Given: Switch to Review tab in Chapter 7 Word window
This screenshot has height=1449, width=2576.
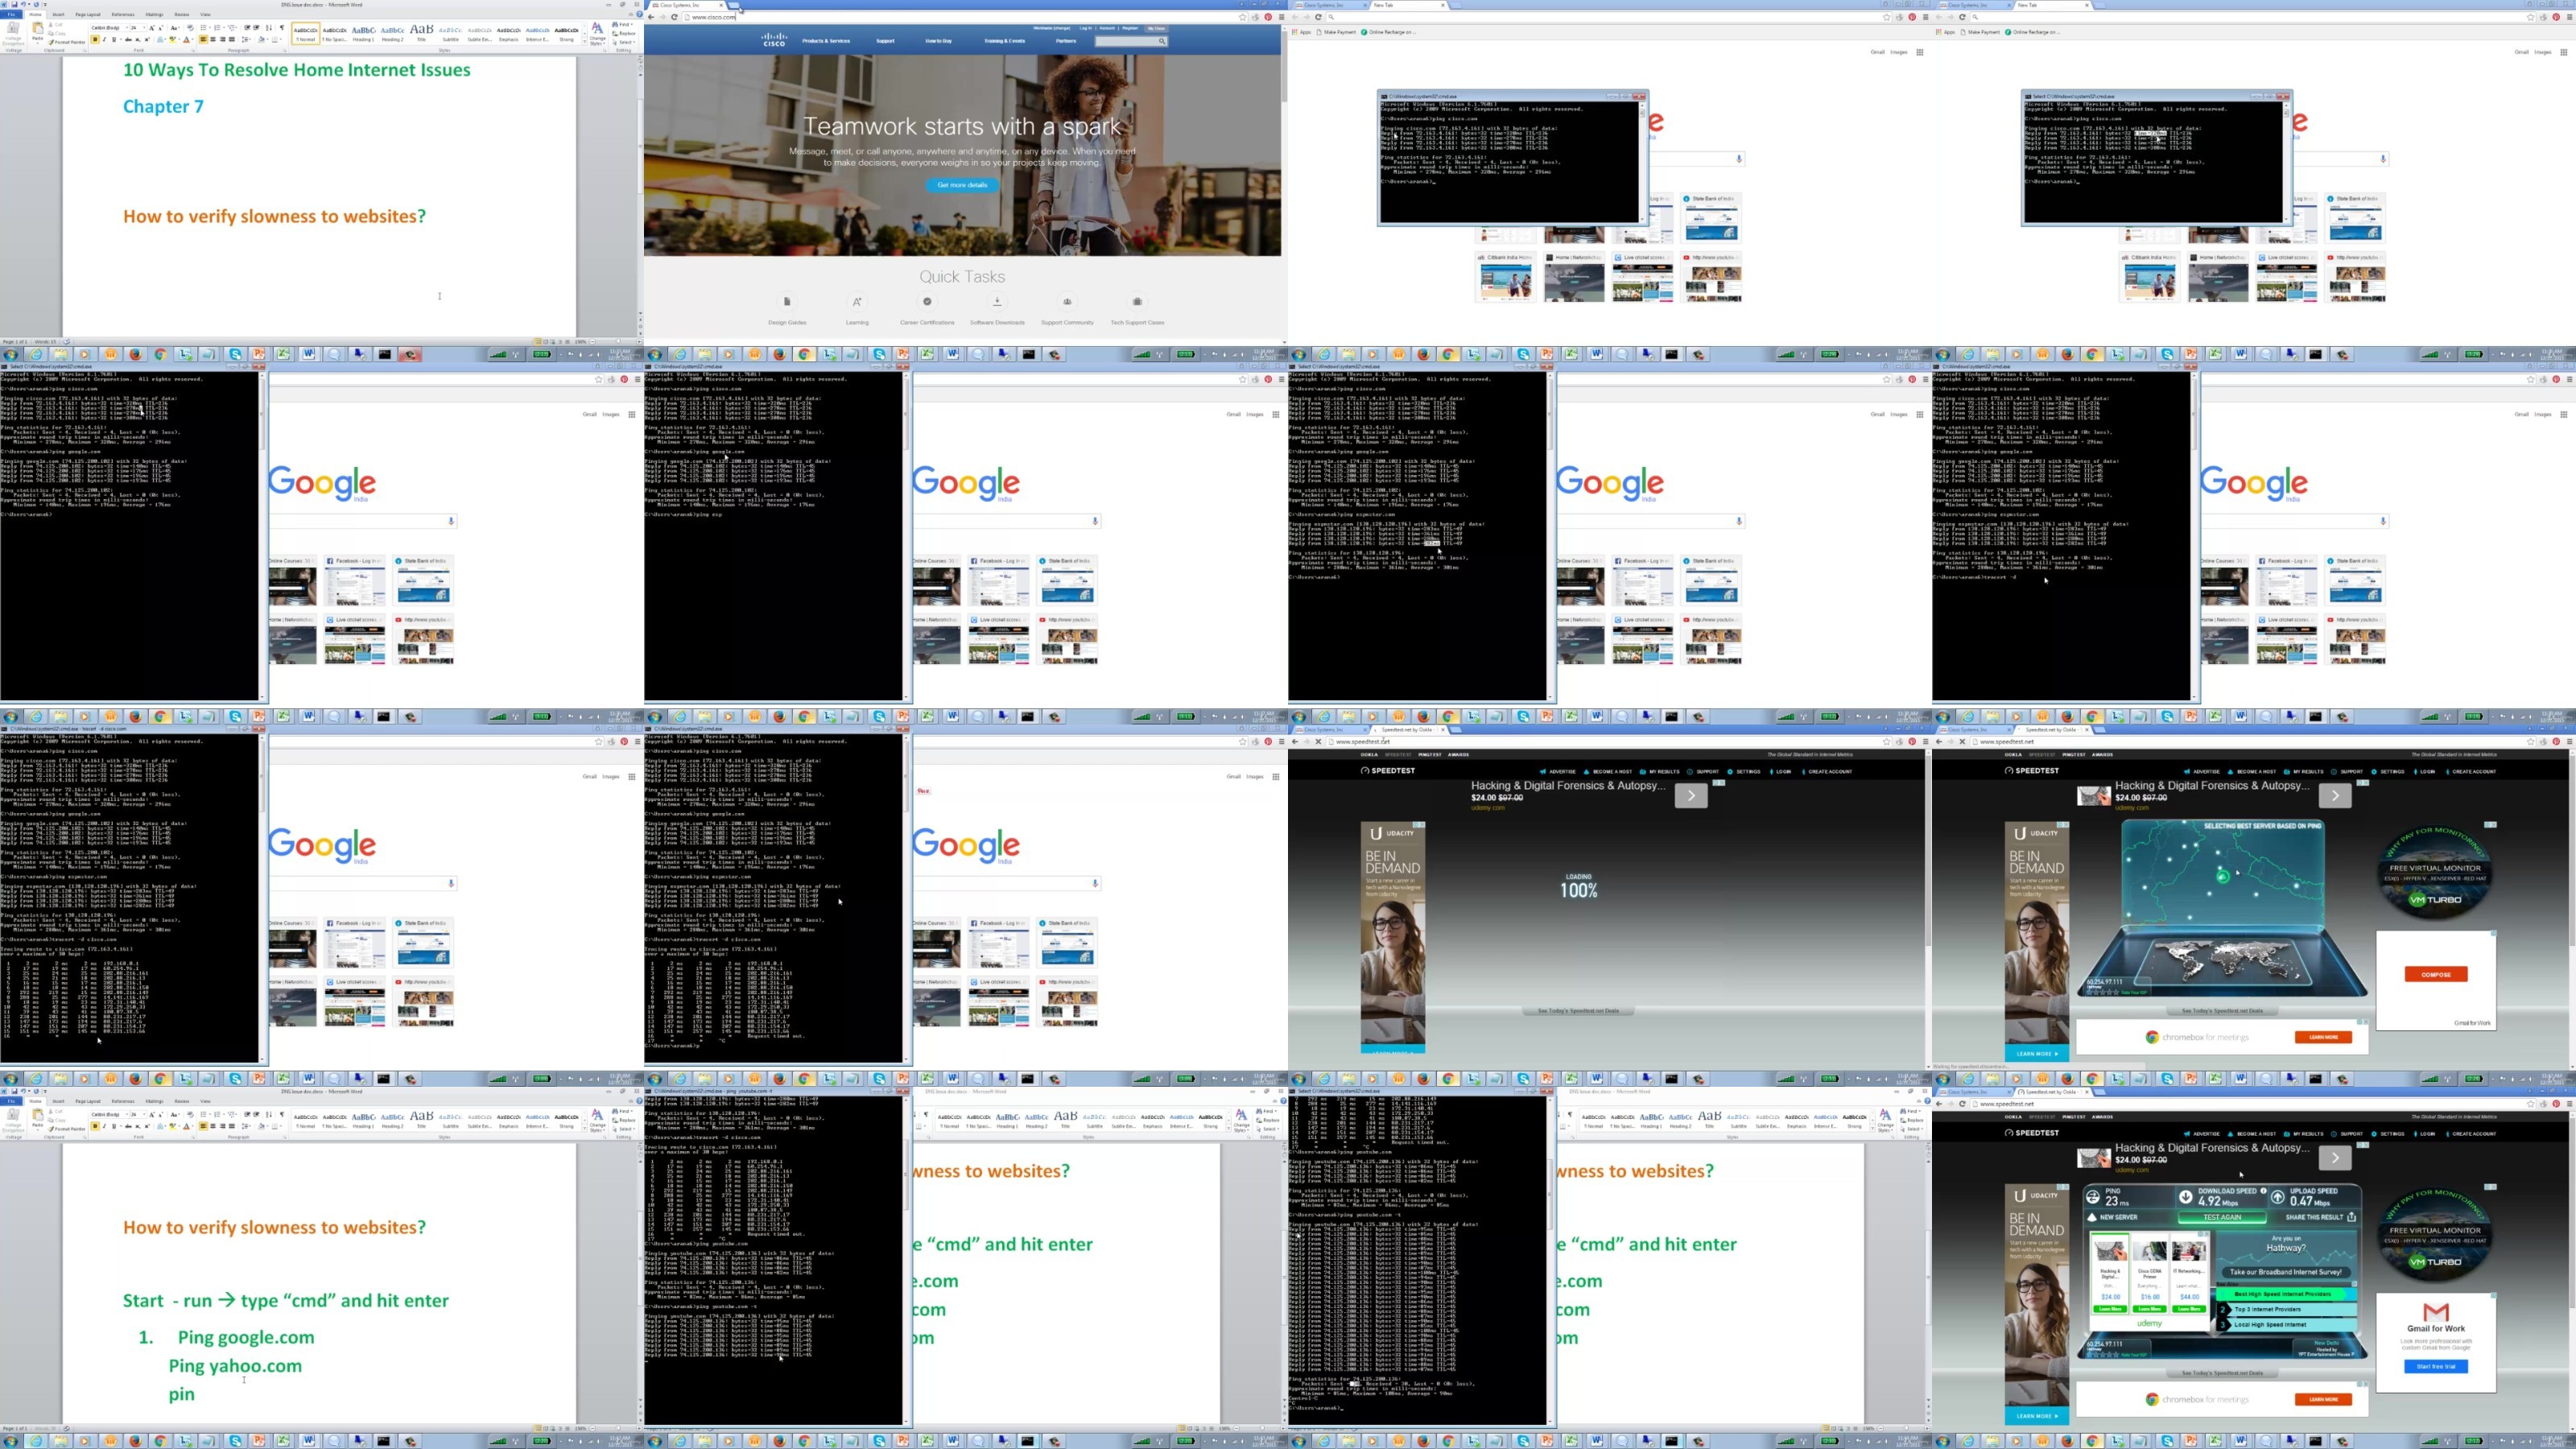Looking at the screenshot, I should 182,14.
